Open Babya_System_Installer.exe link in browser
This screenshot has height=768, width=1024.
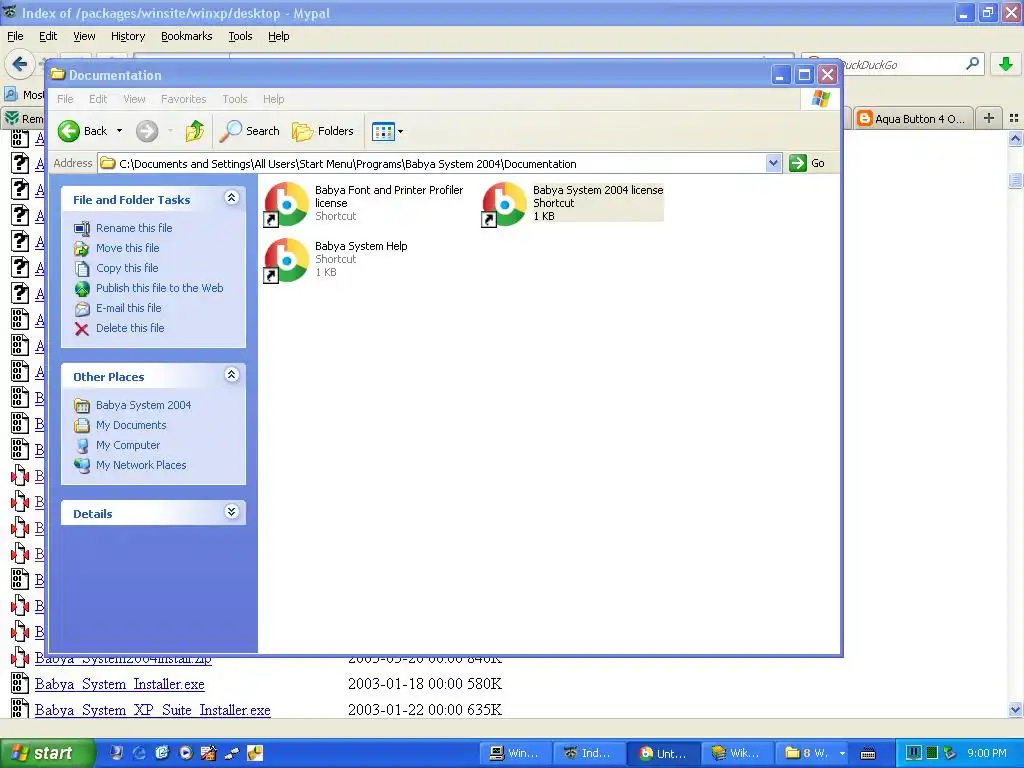click(x=120, y=684)
